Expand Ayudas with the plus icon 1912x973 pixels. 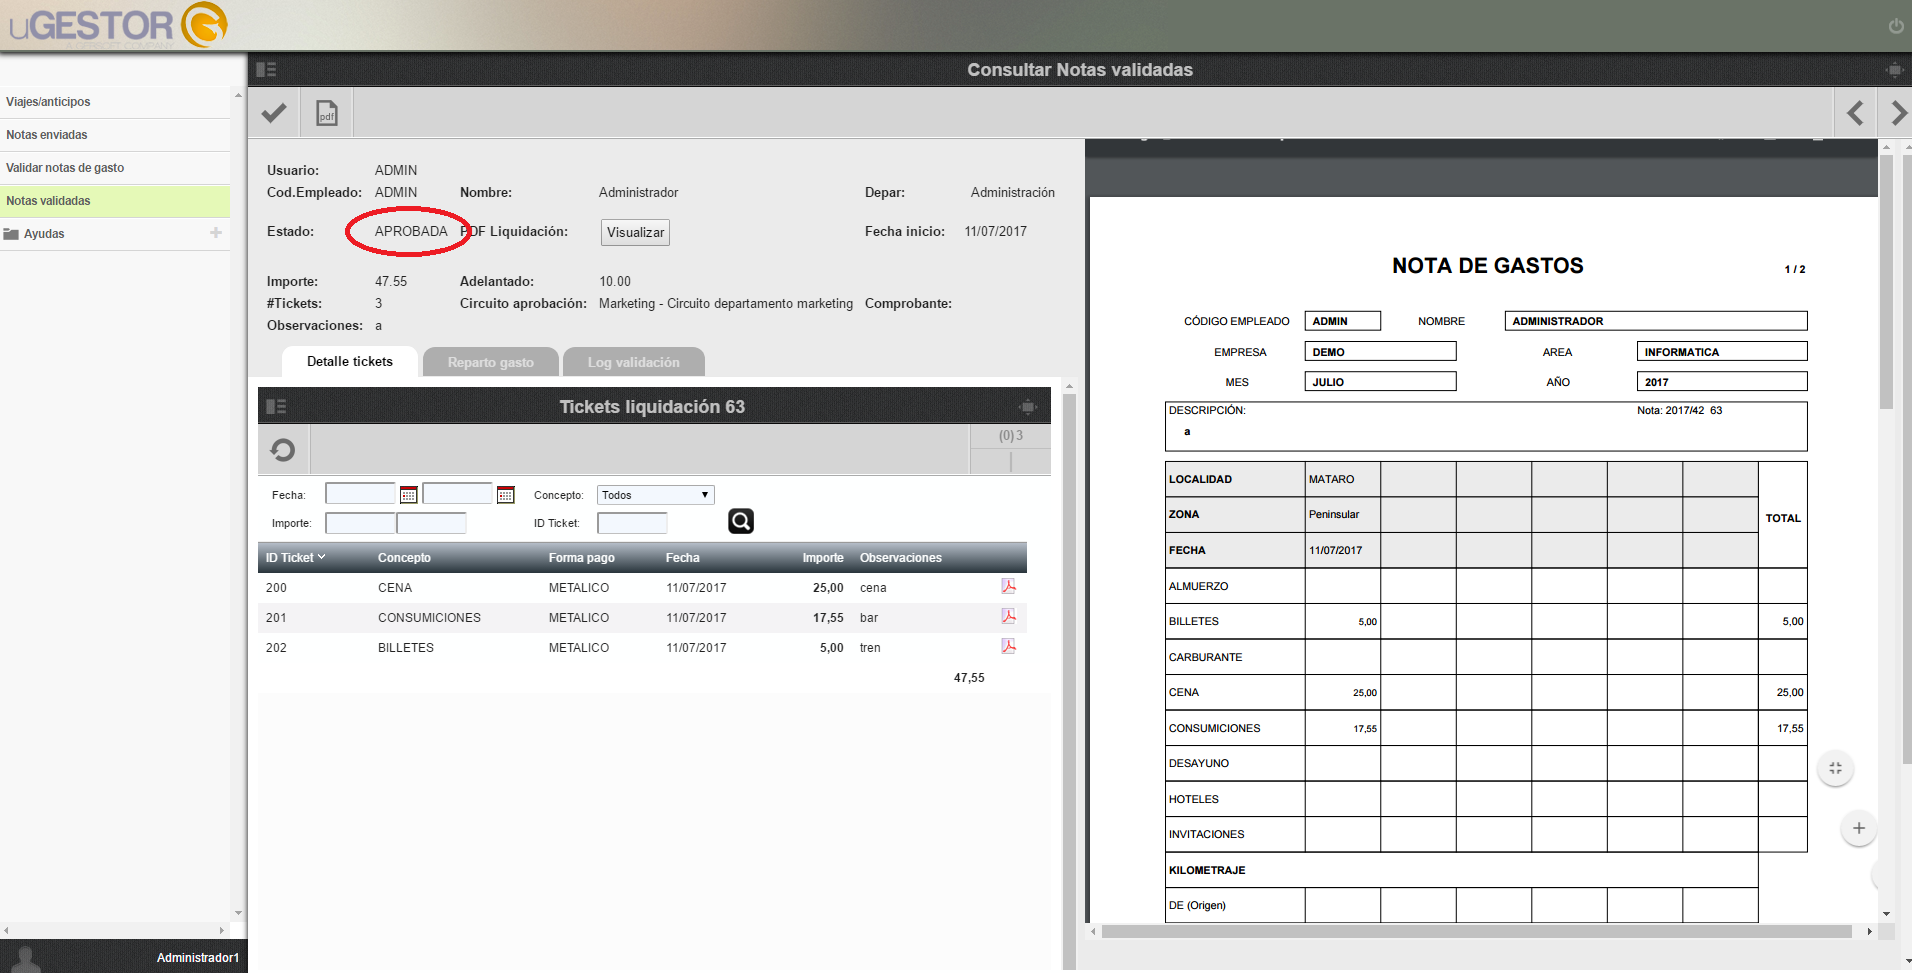point(216,232)
